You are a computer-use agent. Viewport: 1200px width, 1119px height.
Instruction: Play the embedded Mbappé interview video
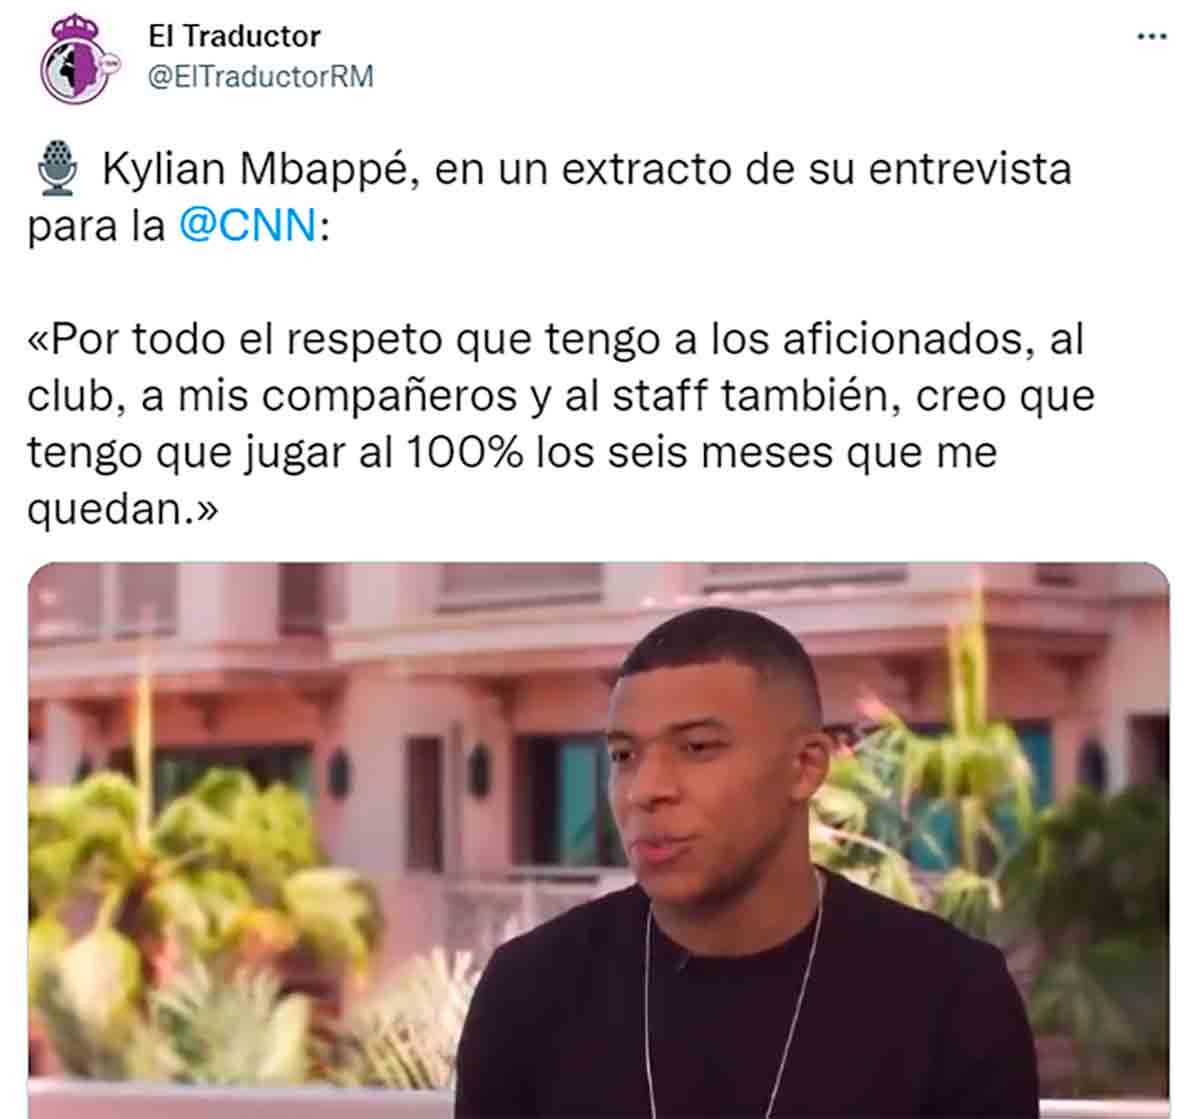pyautogui.click(x=598, y=840)
